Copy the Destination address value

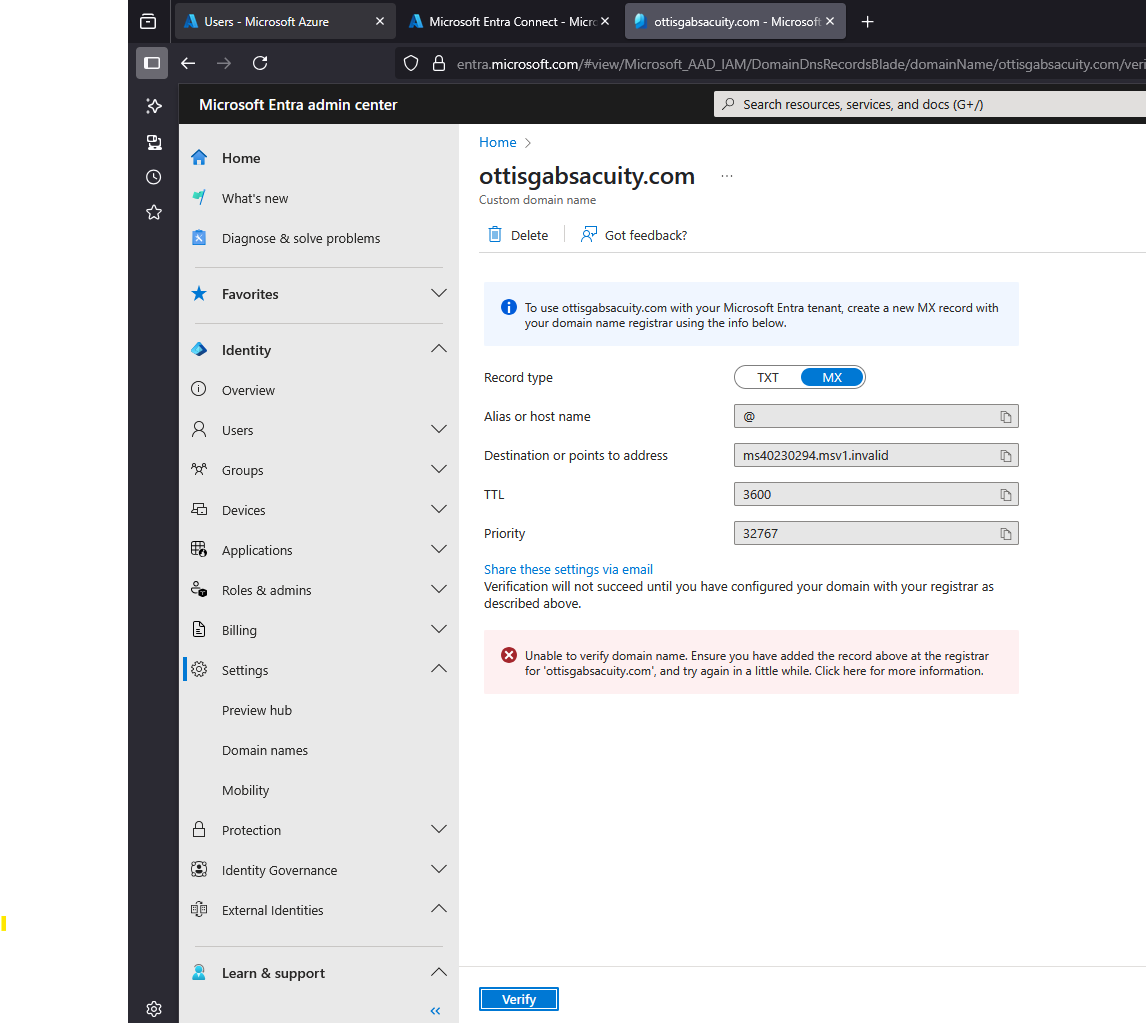tap(1006, 456)
